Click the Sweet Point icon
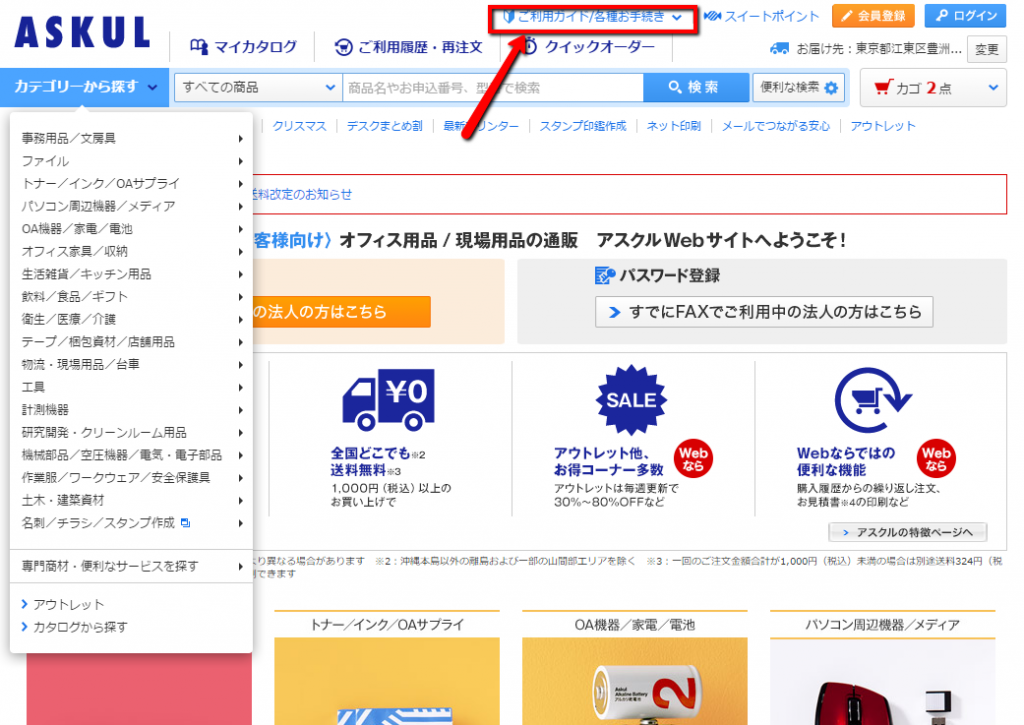Screen dimensions: 1024x725 tap(712, 16)
